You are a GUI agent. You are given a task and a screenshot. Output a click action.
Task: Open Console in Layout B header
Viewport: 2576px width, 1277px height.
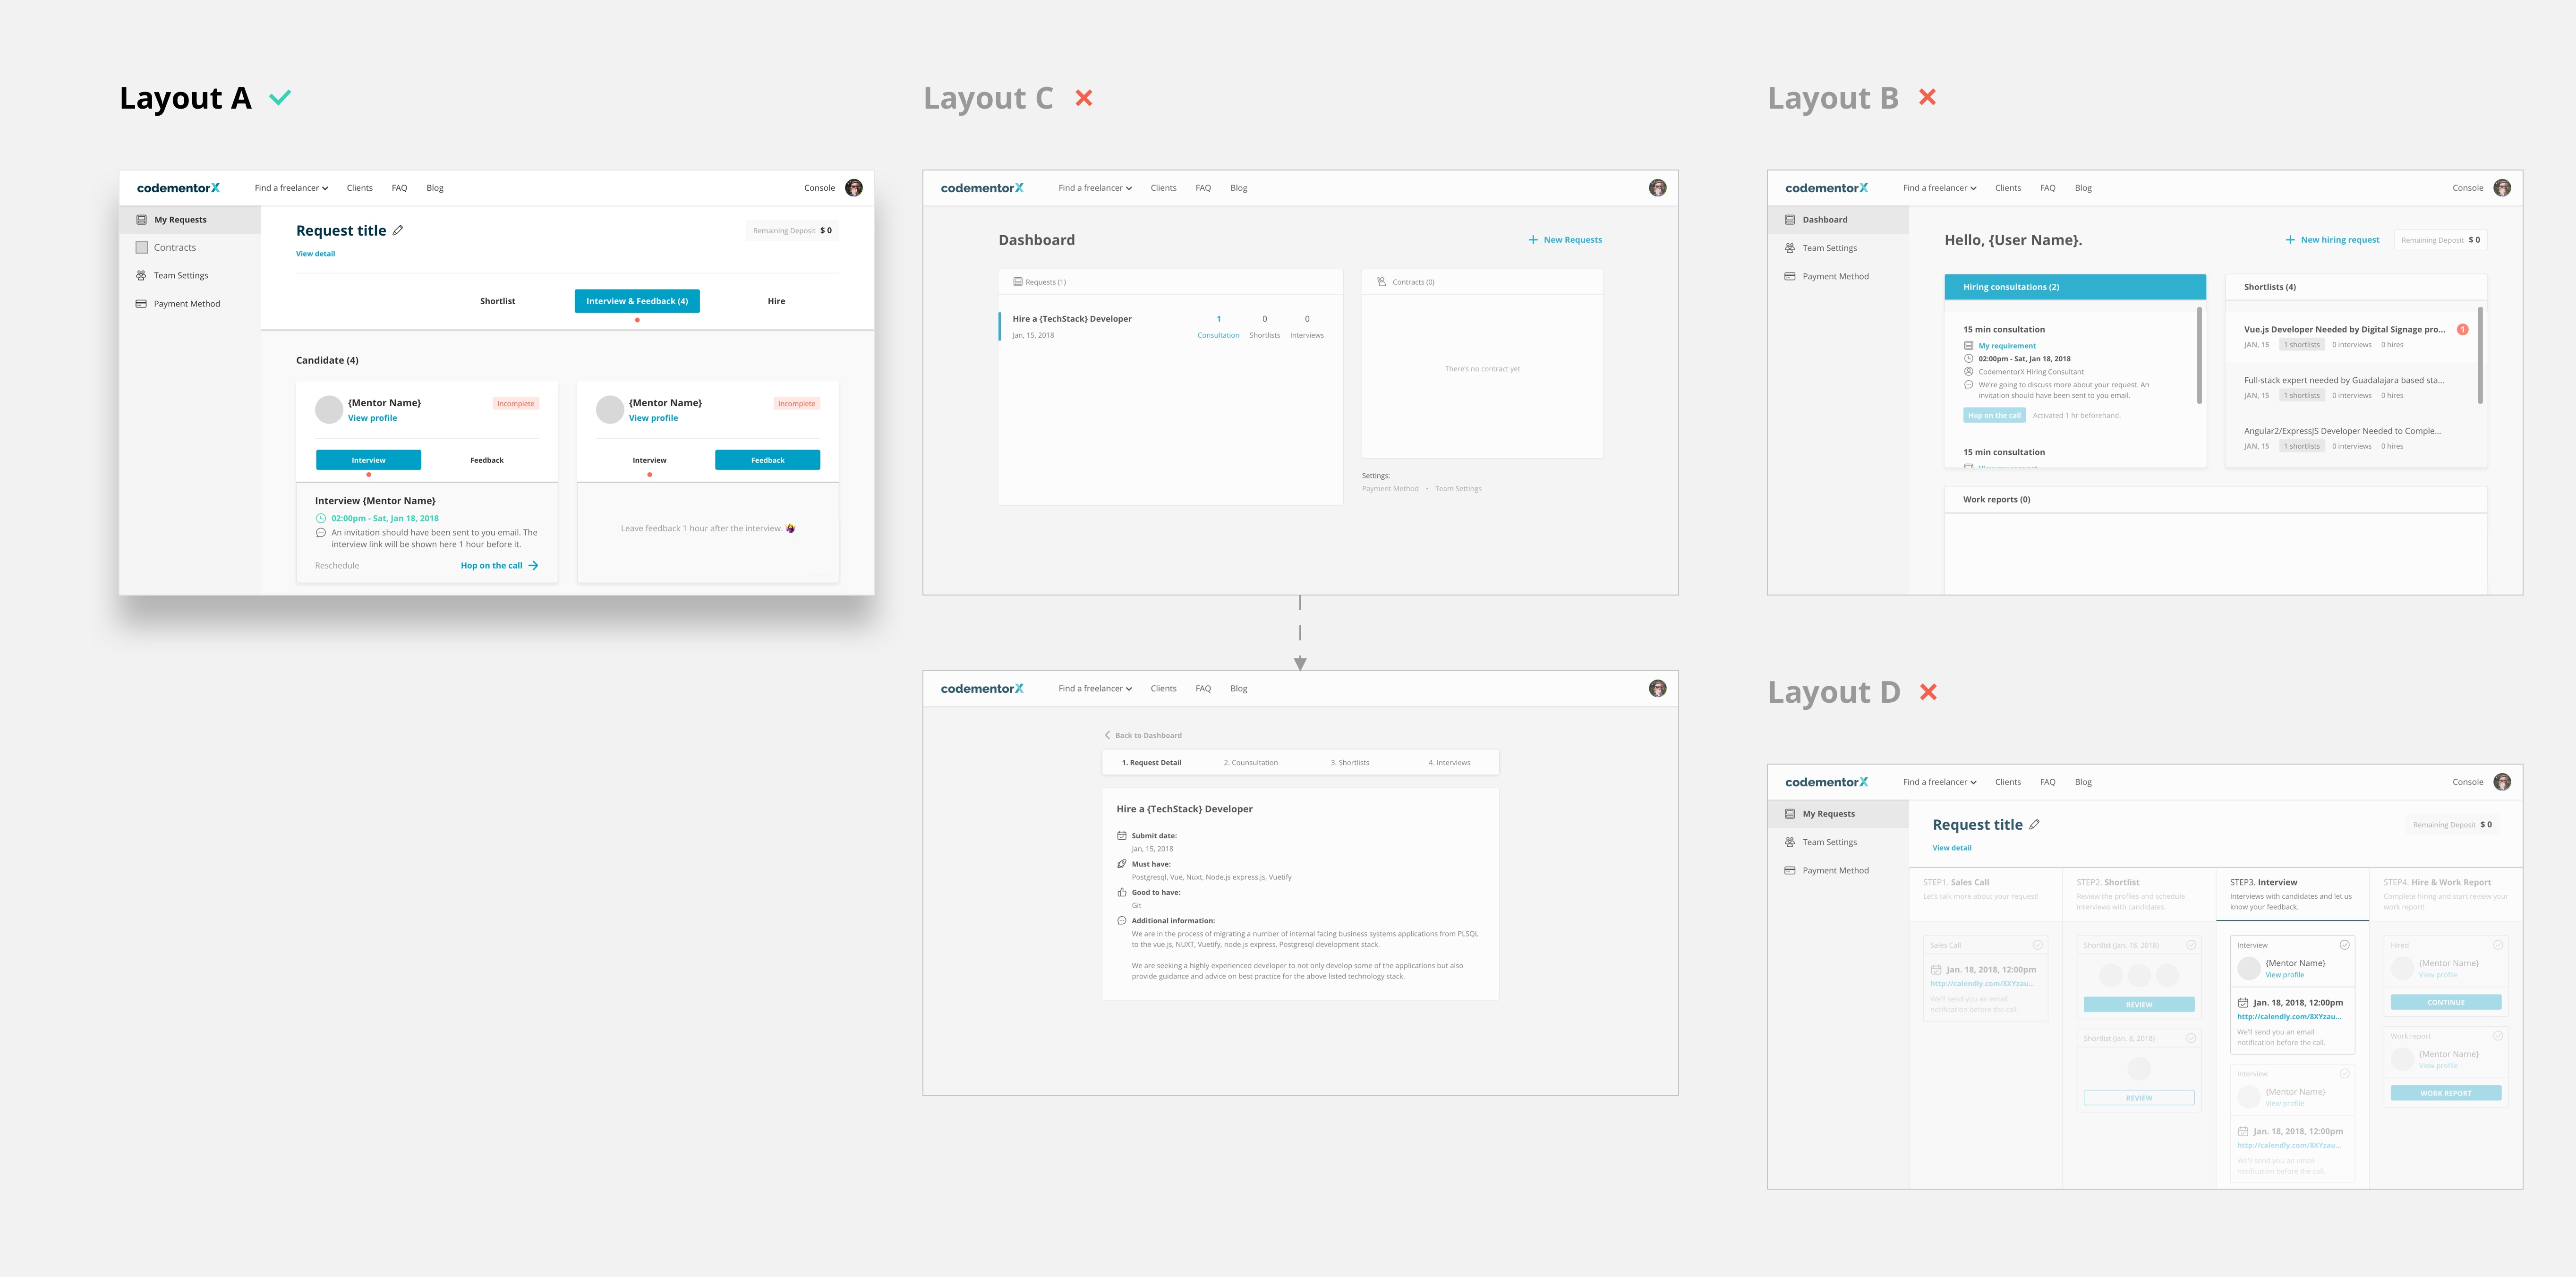tap(2467, 188)
